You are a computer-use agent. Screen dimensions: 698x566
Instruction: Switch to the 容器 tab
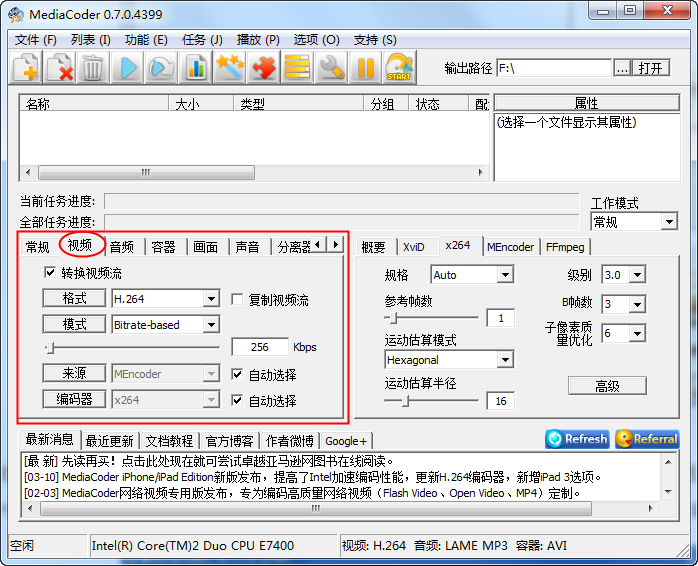click(x=163, y=247)
